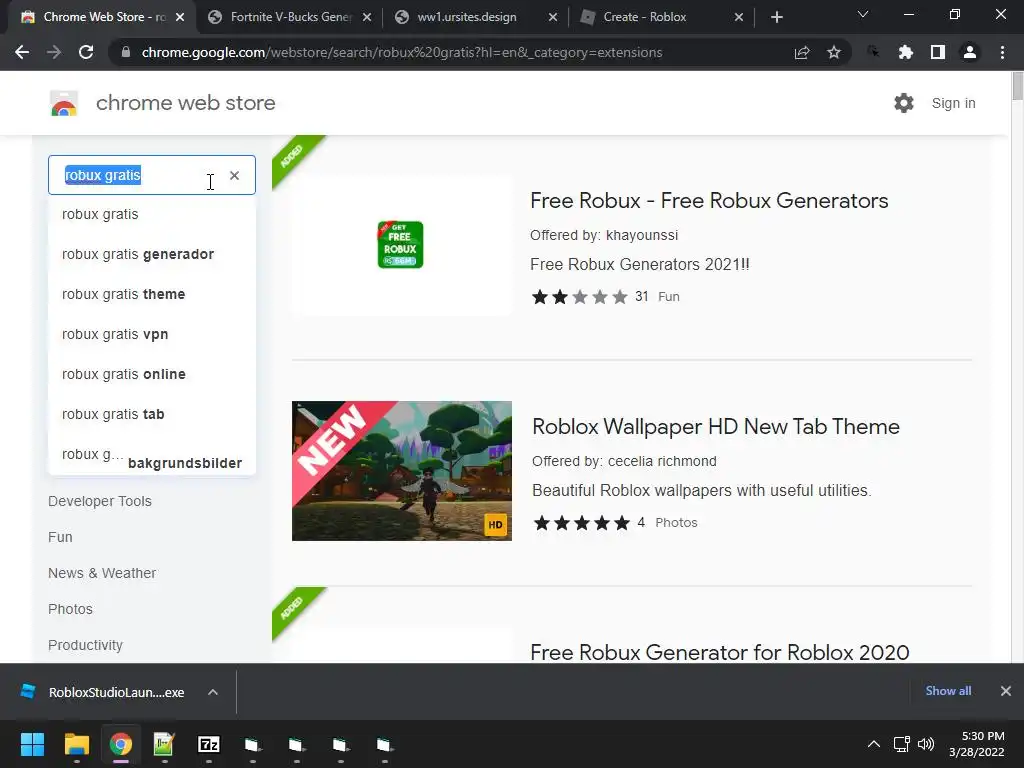Open the volume speaker tray icon
The image size is (1024, 768).
point(926,744)
